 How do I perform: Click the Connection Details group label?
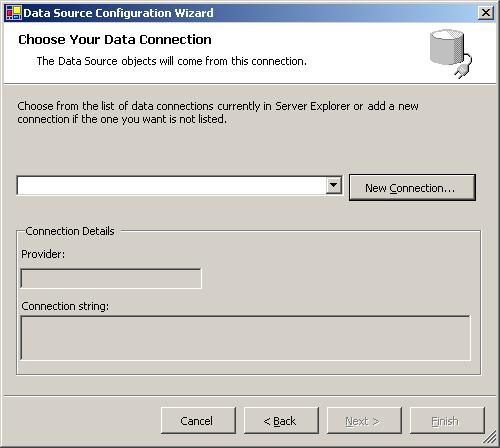[x=70, y=231]
